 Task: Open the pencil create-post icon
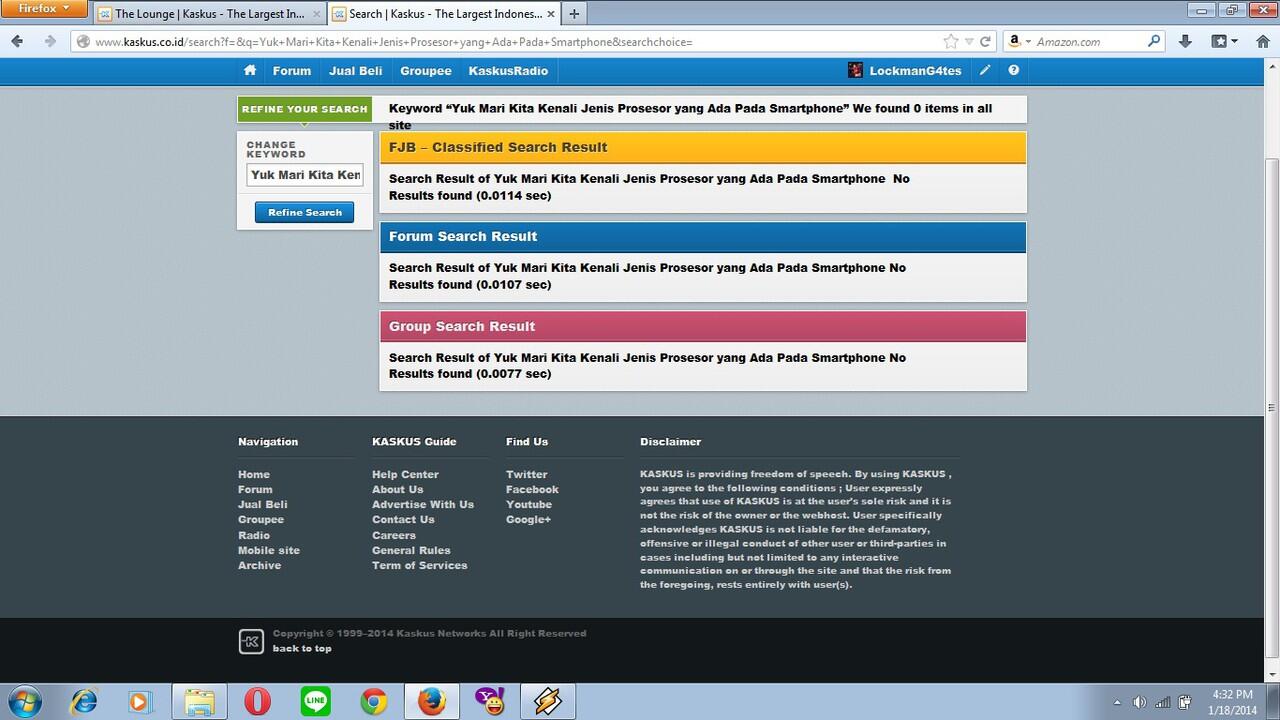985,70
